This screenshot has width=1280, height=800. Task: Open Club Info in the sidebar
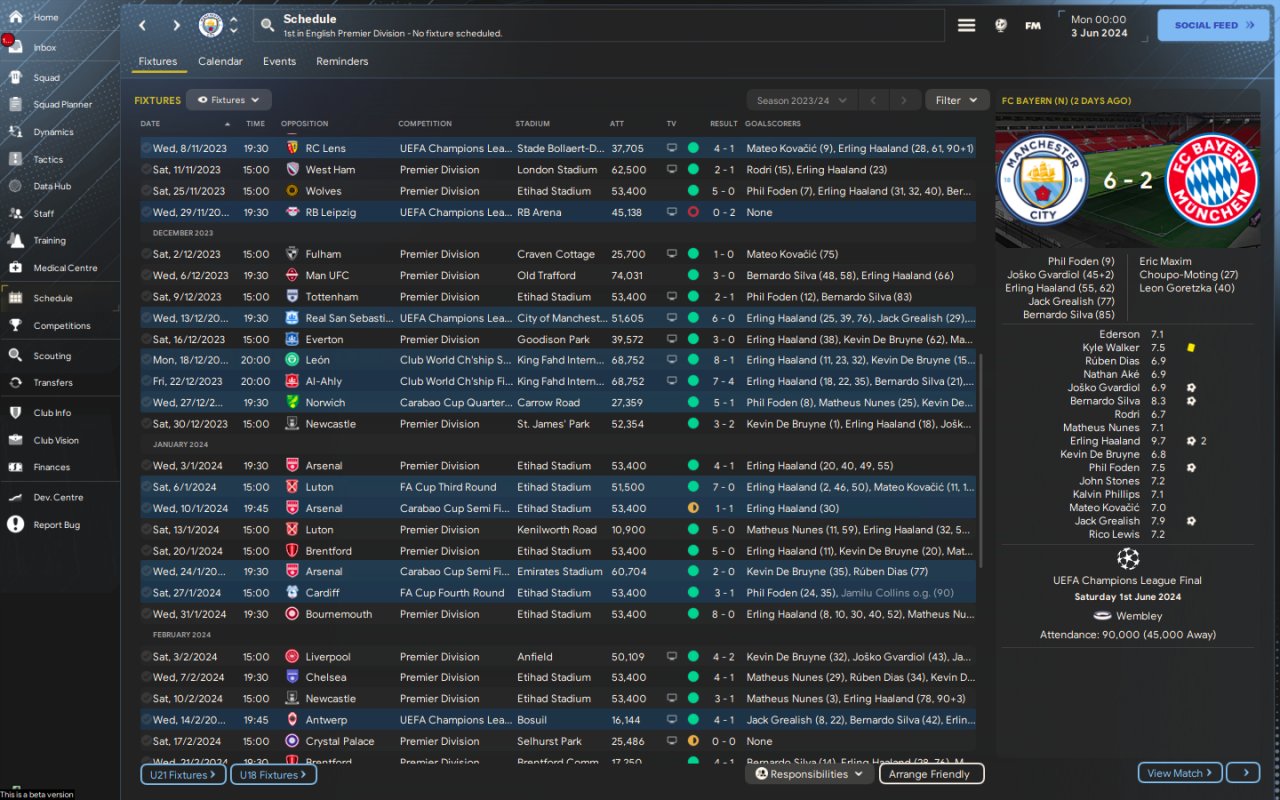(52, 412)
